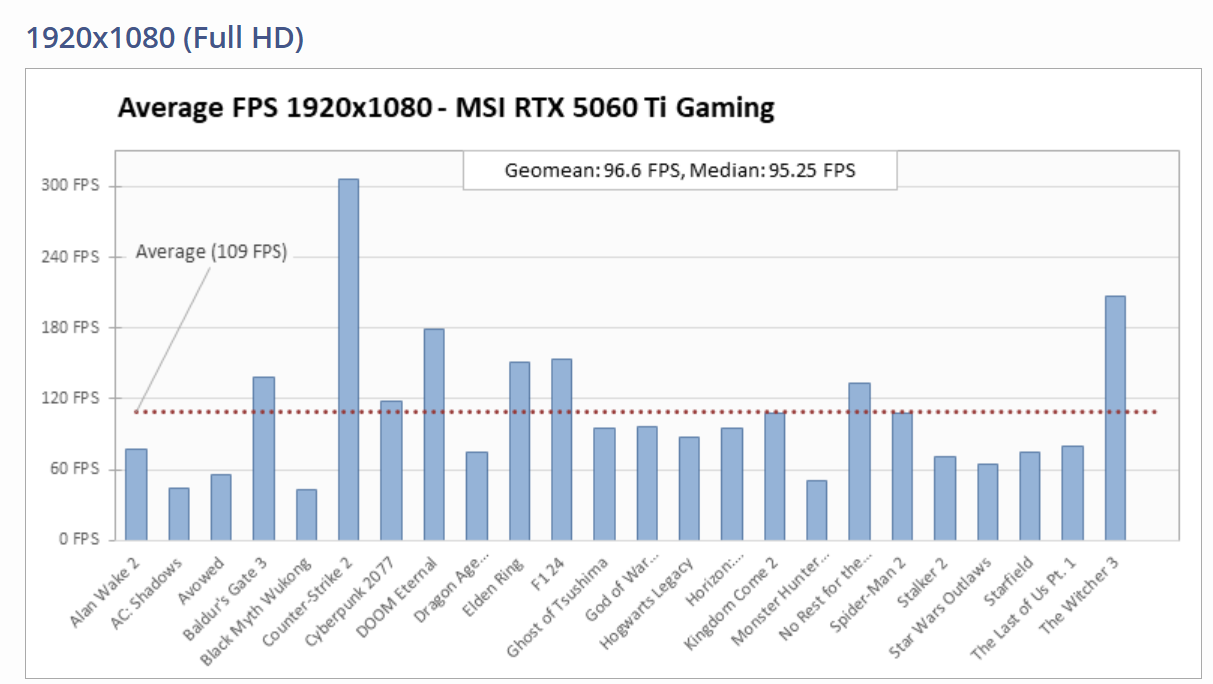Screen dimensions: 1213x684
Task: Select the Last of Us Pt. 1 bar
Action: click(1072, 493)
